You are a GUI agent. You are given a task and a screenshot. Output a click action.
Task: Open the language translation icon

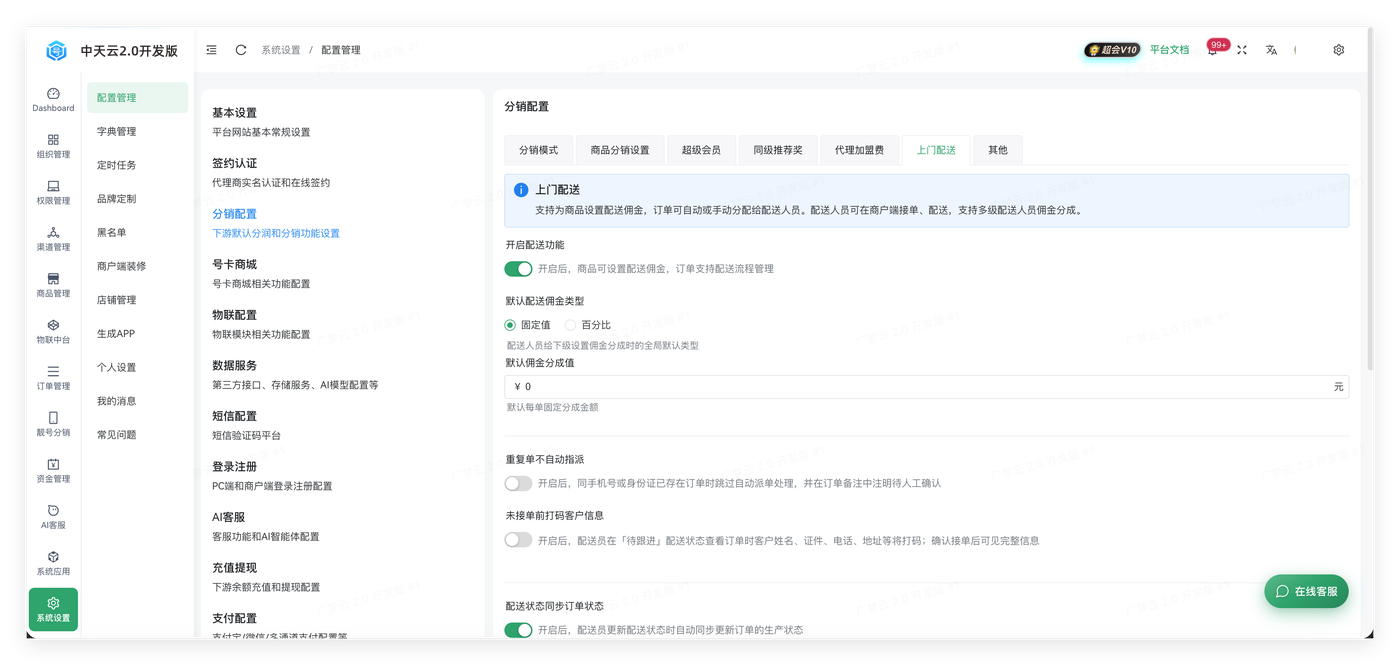(x=1271, y=50)
